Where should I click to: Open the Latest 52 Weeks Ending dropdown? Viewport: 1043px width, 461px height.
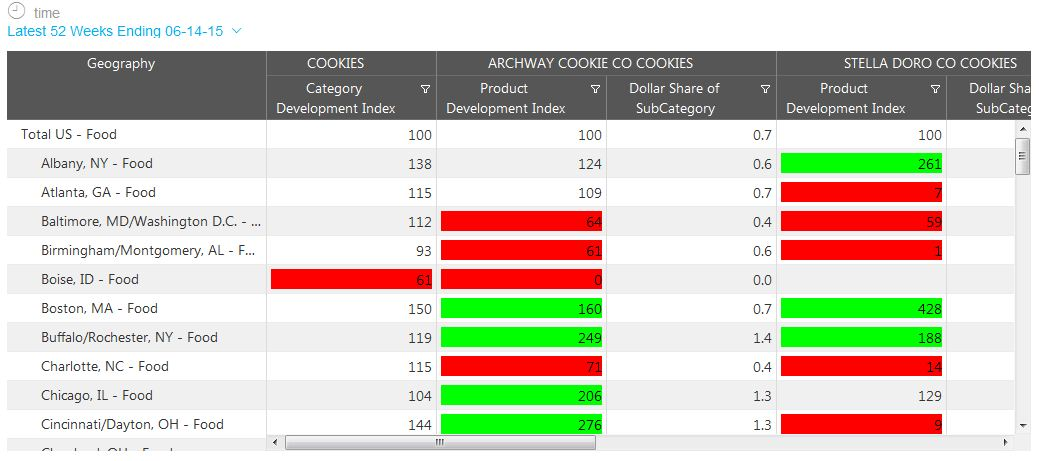236,31
